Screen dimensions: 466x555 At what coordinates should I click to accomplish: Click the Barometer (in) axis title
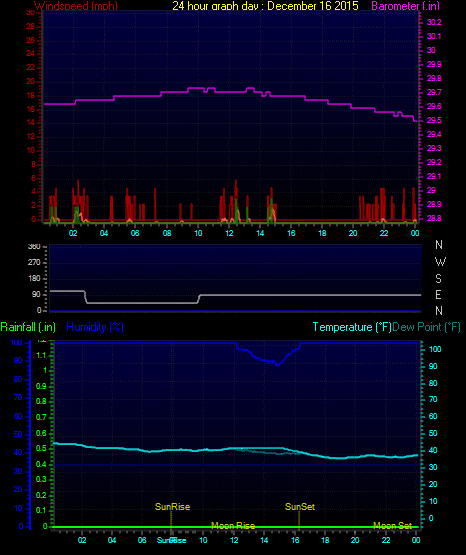pos(405,6)
